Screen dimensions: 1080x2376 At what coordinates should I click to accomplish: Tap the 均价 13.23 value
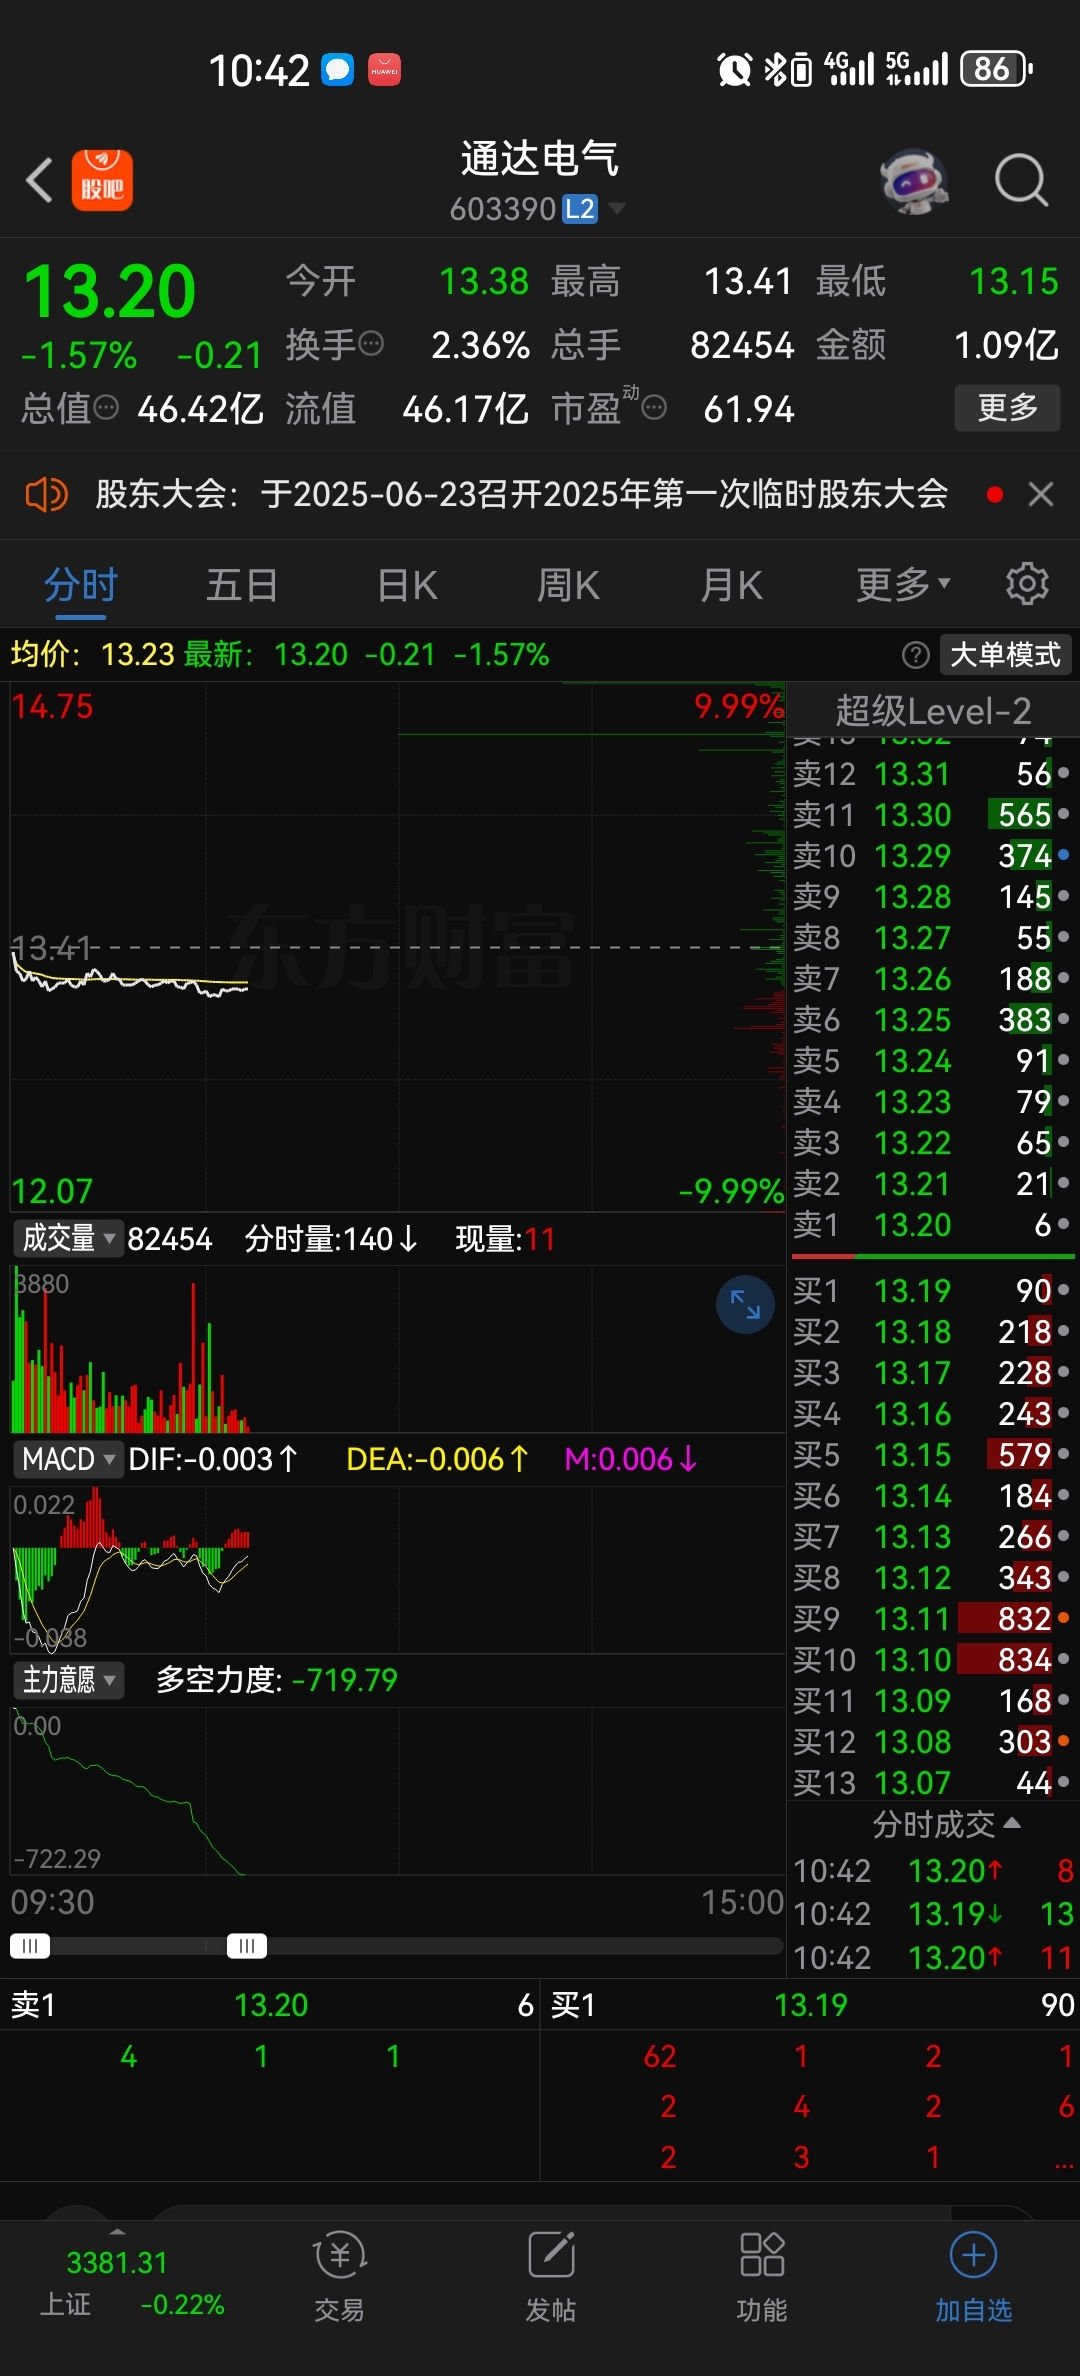tap(138, 655)
